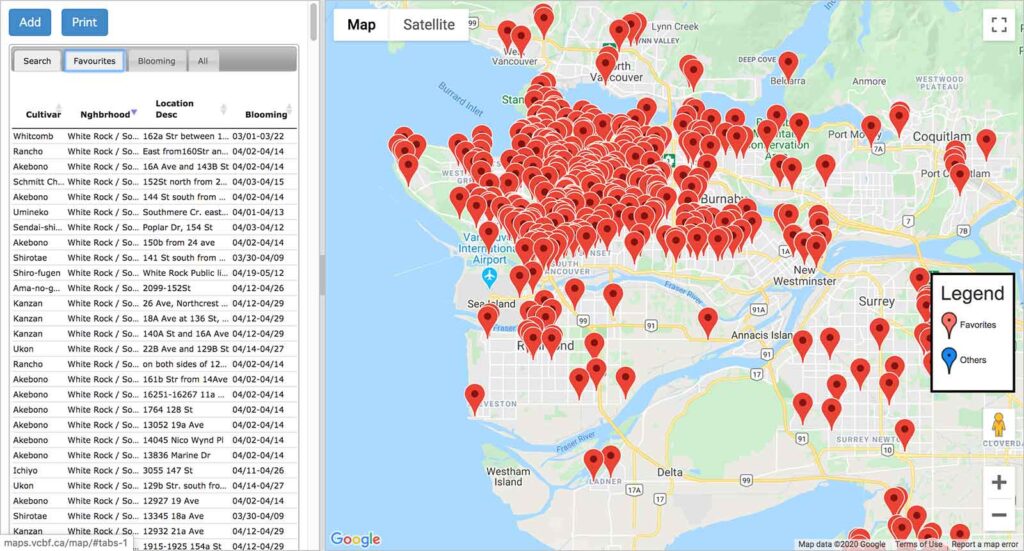The image size is (1024, 551).
Task: Sort table by Blooming column
Action: (266, 114)
